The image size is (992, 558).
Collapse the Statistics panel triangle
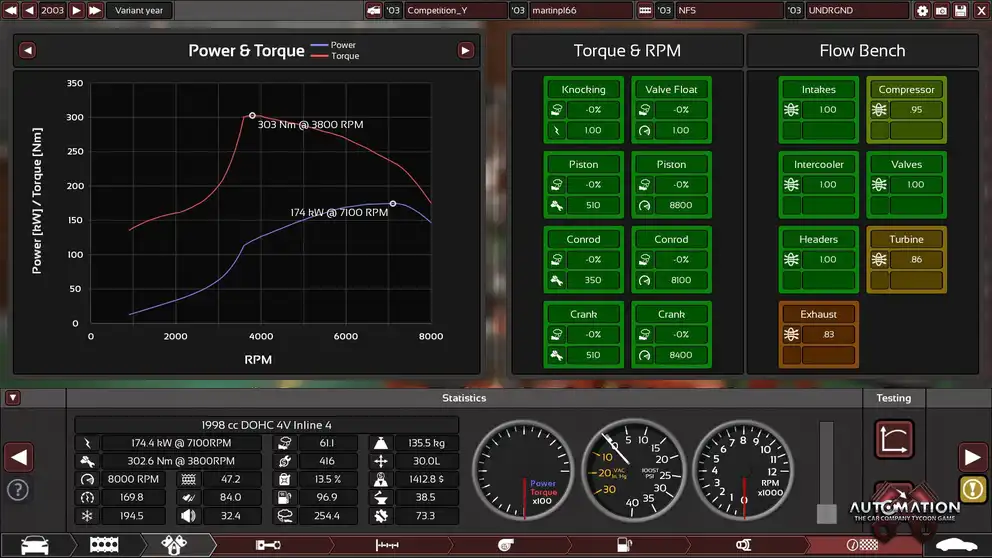pos(13,398)
